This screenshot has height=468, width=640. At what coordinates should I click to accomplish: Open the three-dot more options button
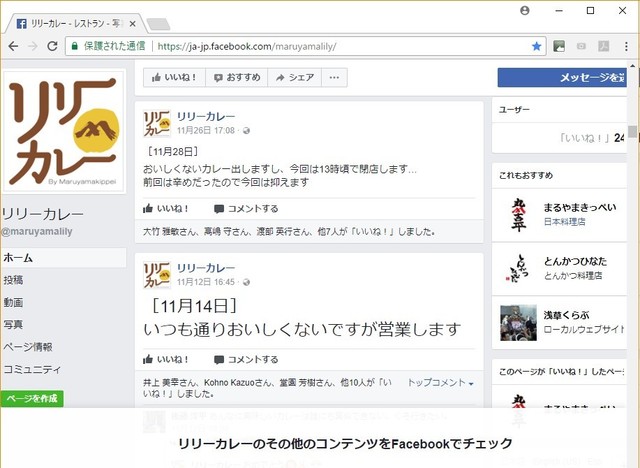click(x=334, y=77)
